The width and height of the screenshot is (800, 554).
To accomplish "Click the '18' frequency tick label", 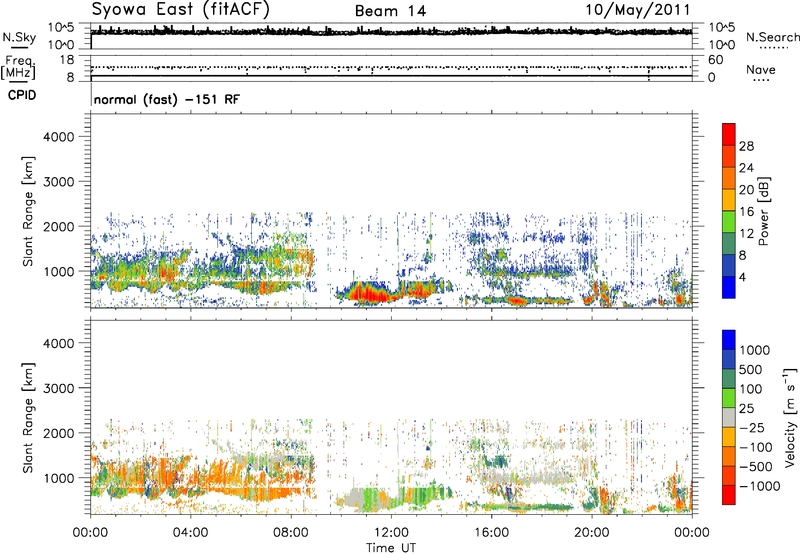I will (x=67, y=60).
